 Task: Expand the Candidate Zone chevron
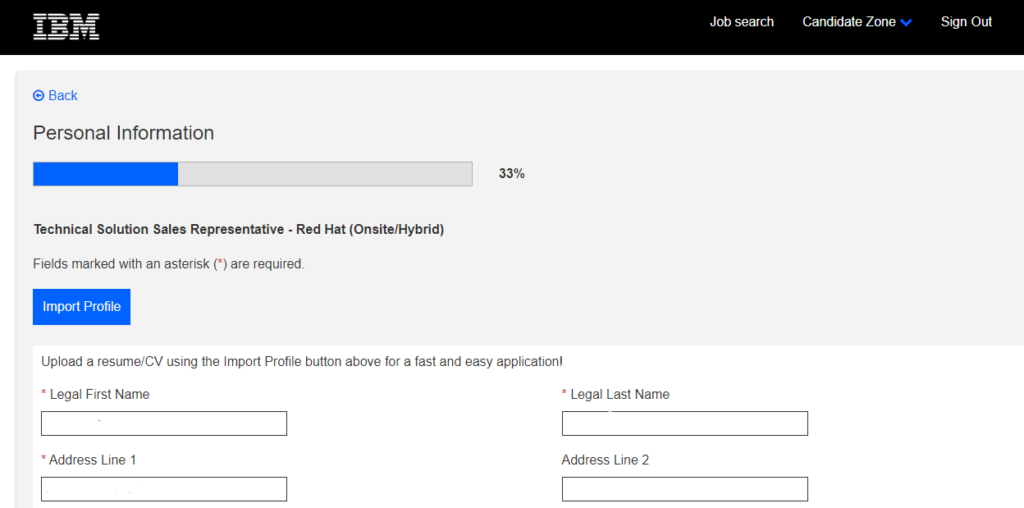click(x=906, y=22)
